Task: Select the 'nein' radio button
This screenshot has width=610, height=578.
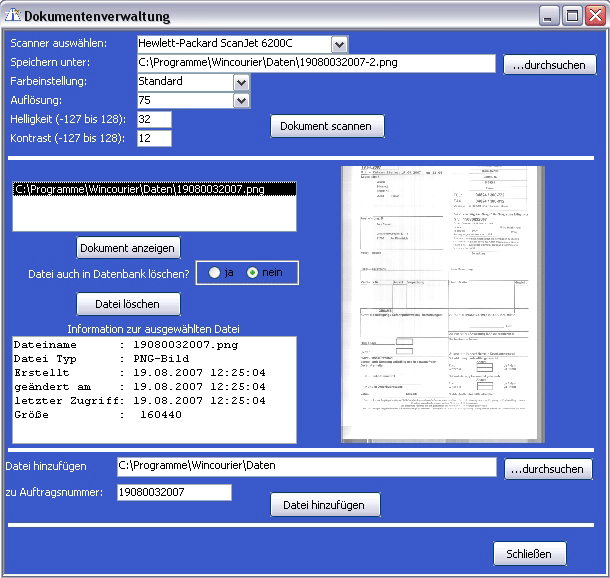Action: (x=252, y=273)
